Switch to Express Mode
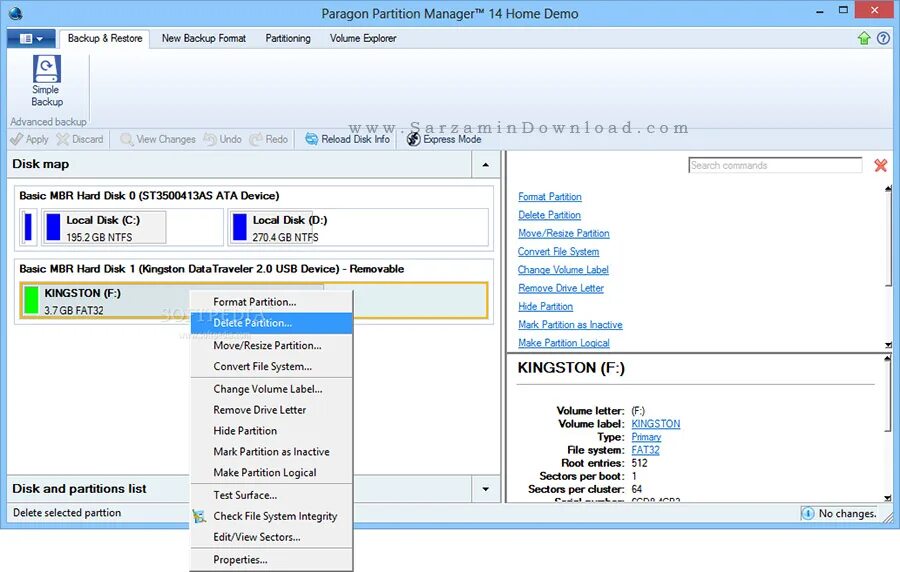This screenshot has height=572, width=900. pyautogui.click(x=444, y=139)
